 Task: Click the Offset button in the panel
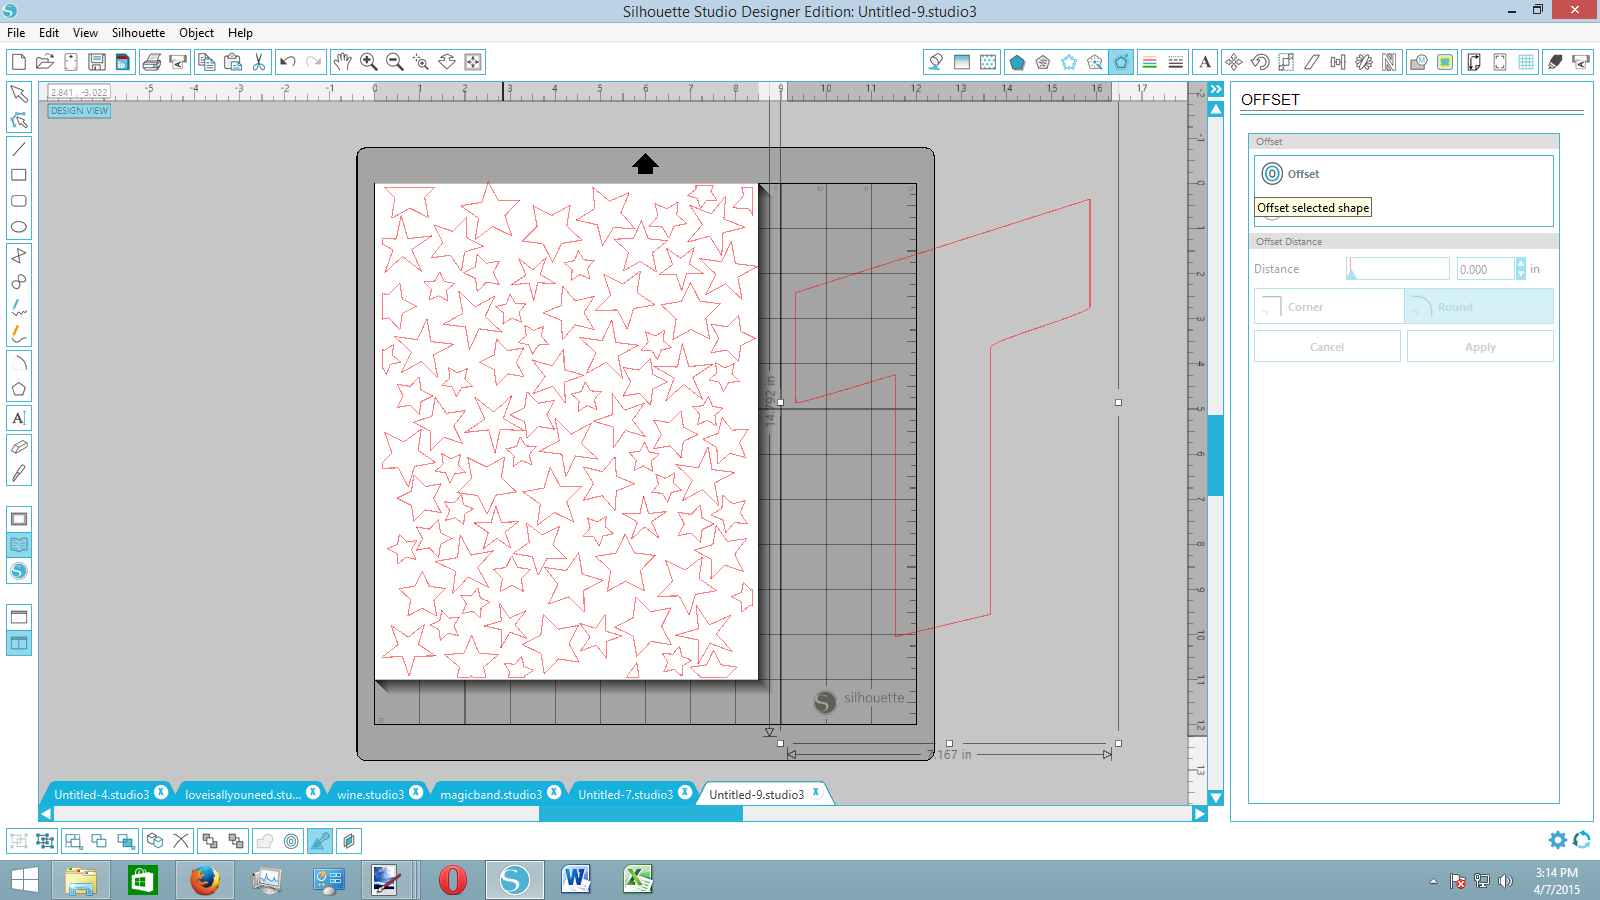[1290, 174]
